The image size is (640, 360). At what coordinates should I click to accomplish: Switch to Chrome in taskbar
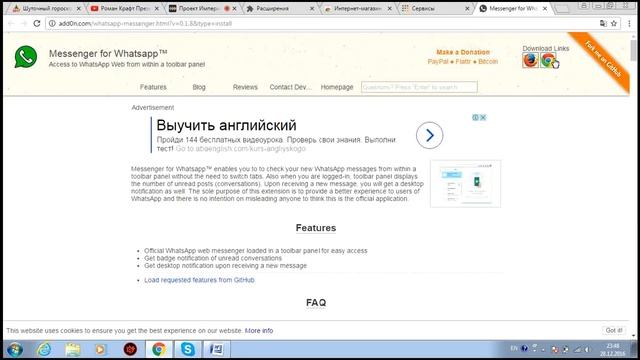click(x=159, y=349)
